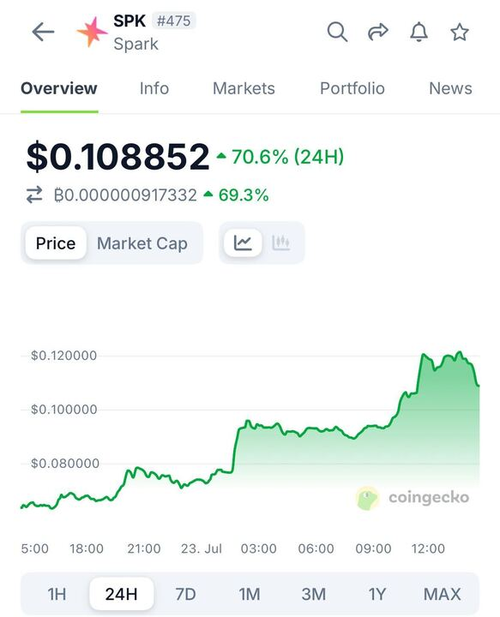The width and height of the screenshot is (500, 617).
Task: Select the 24H time range
Action: 121,594
